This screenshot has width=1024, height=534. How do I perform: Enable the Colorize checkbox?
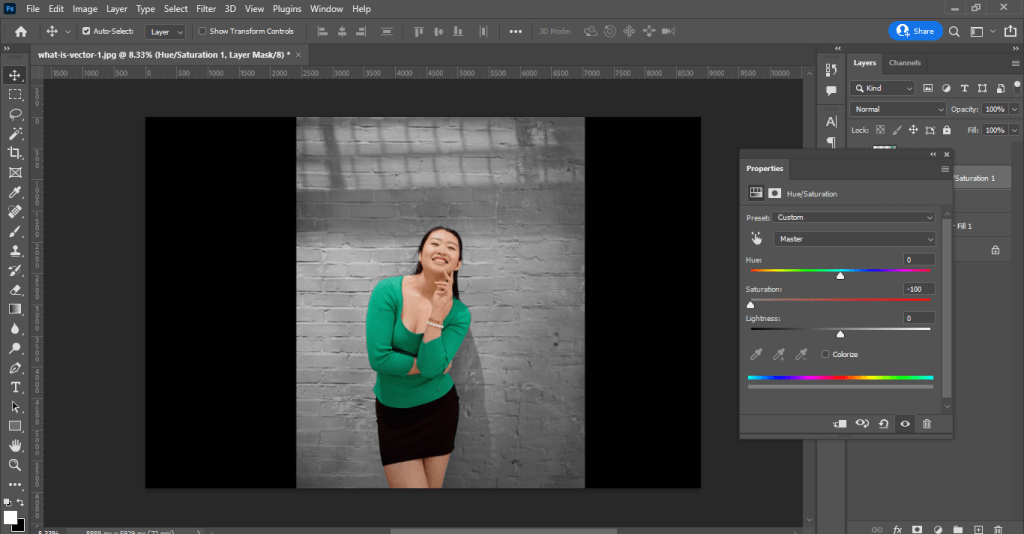825,354
